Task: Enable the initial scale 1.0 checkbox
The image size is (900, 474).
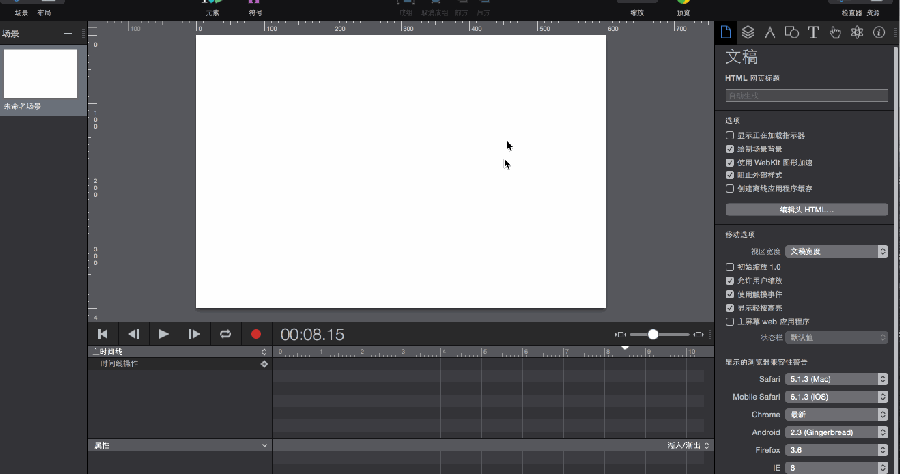Action: pyautogui.click(x=730, y=268)
